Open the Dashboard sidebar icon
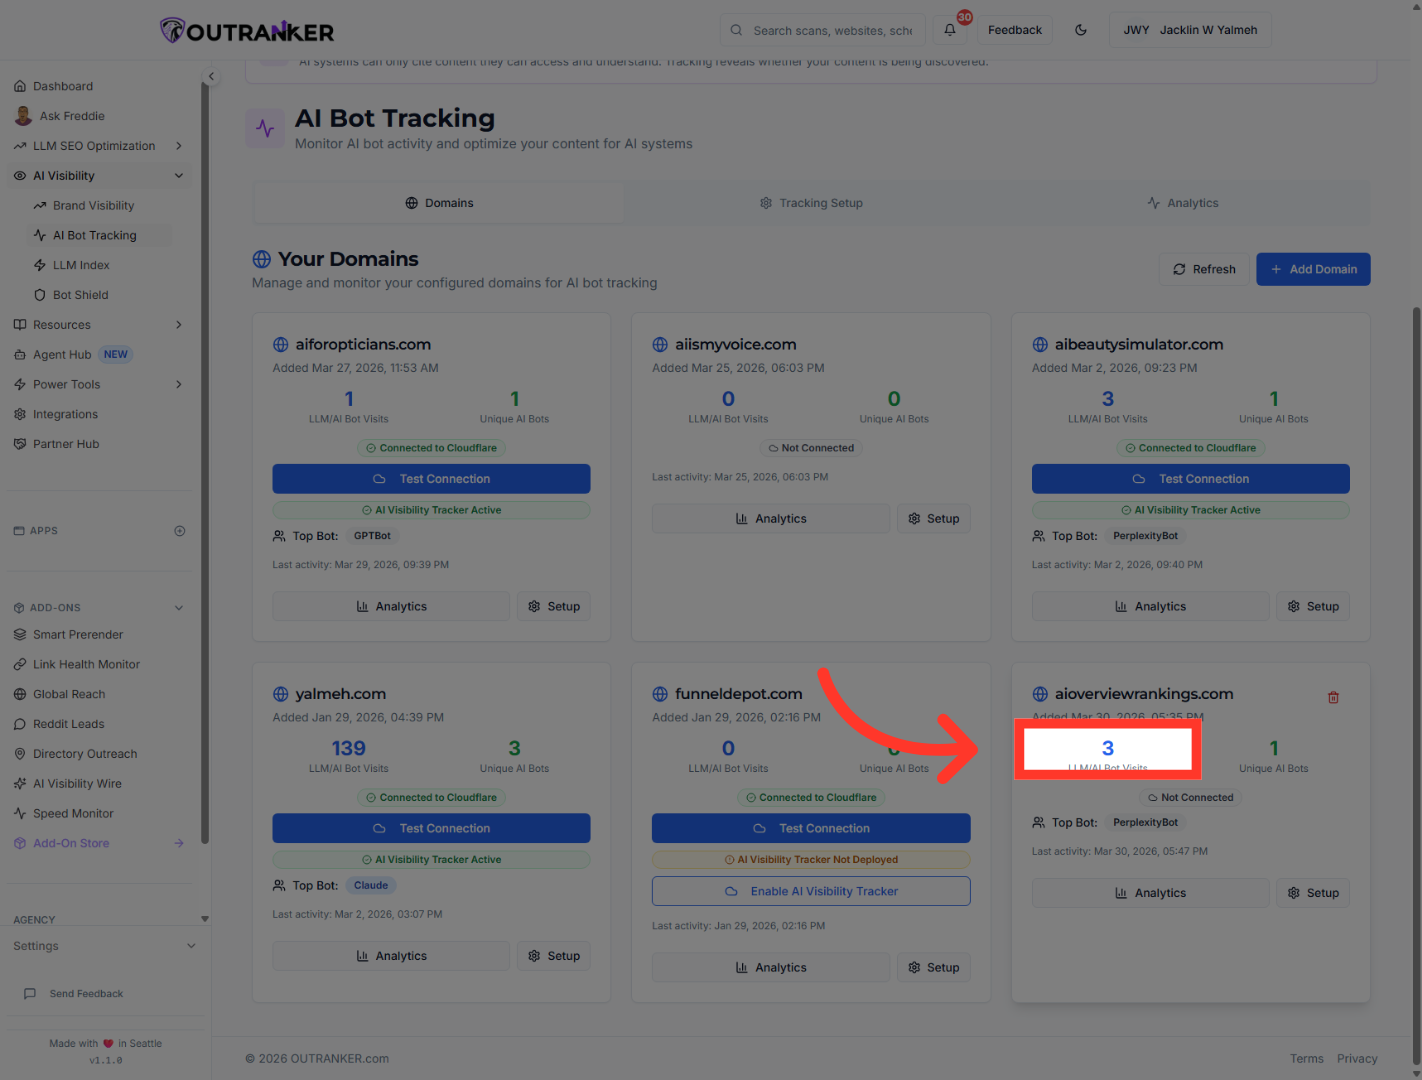 pyautogui.click(x=20, y=86)
